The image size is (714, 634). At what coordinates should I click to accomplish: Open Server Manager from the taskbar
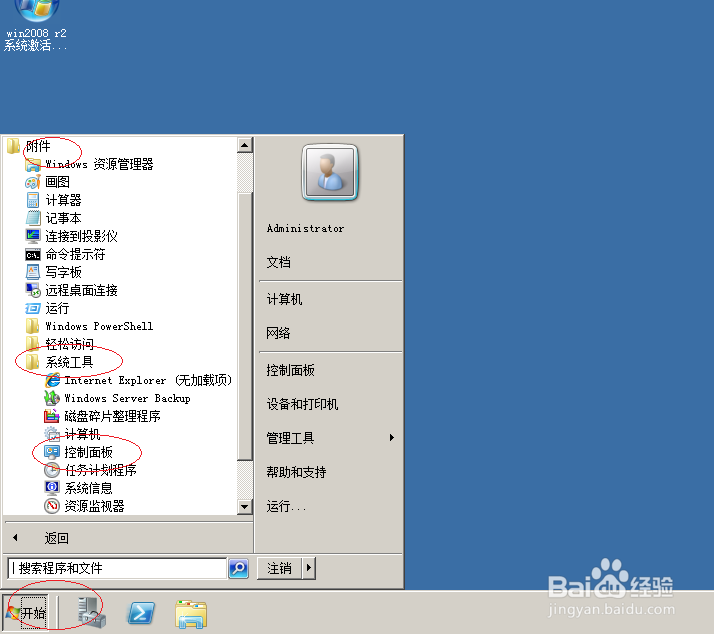(x=92, y=613)
